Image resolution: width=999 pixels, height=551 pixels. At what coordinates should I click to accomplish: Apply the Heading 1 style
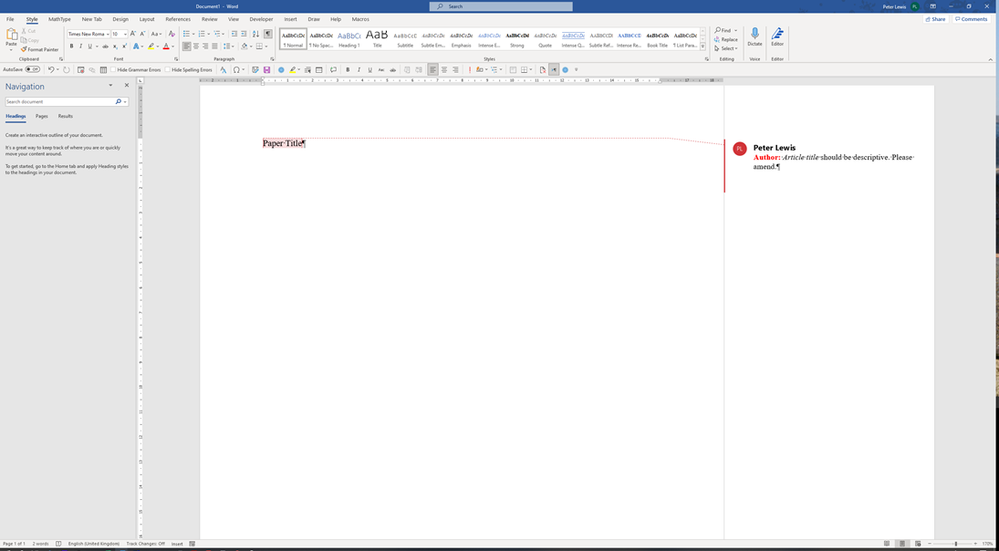pyautogui.click(x=349, y=39)
